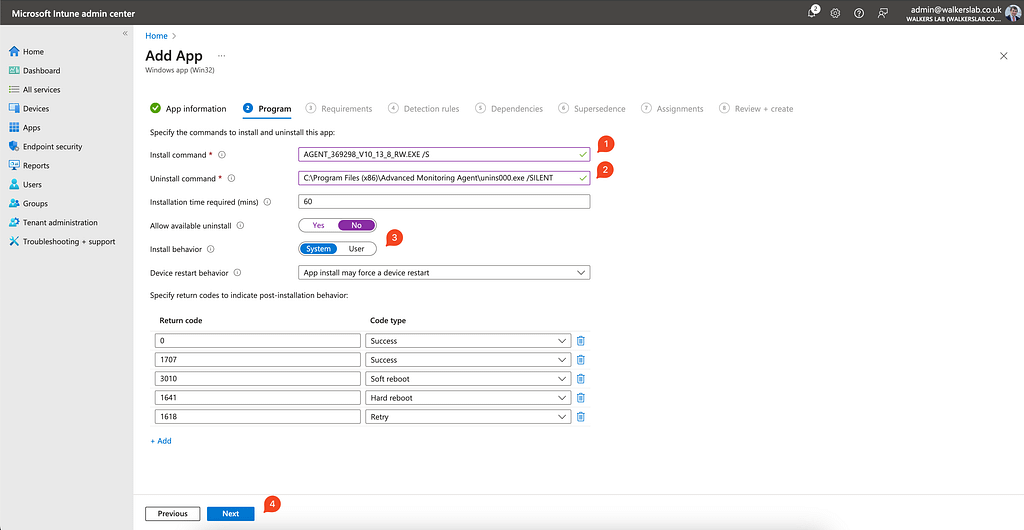The height and width of the screenshot is (530, 1024).
Task: Click the + Add return code link
Action: [161, 441]
